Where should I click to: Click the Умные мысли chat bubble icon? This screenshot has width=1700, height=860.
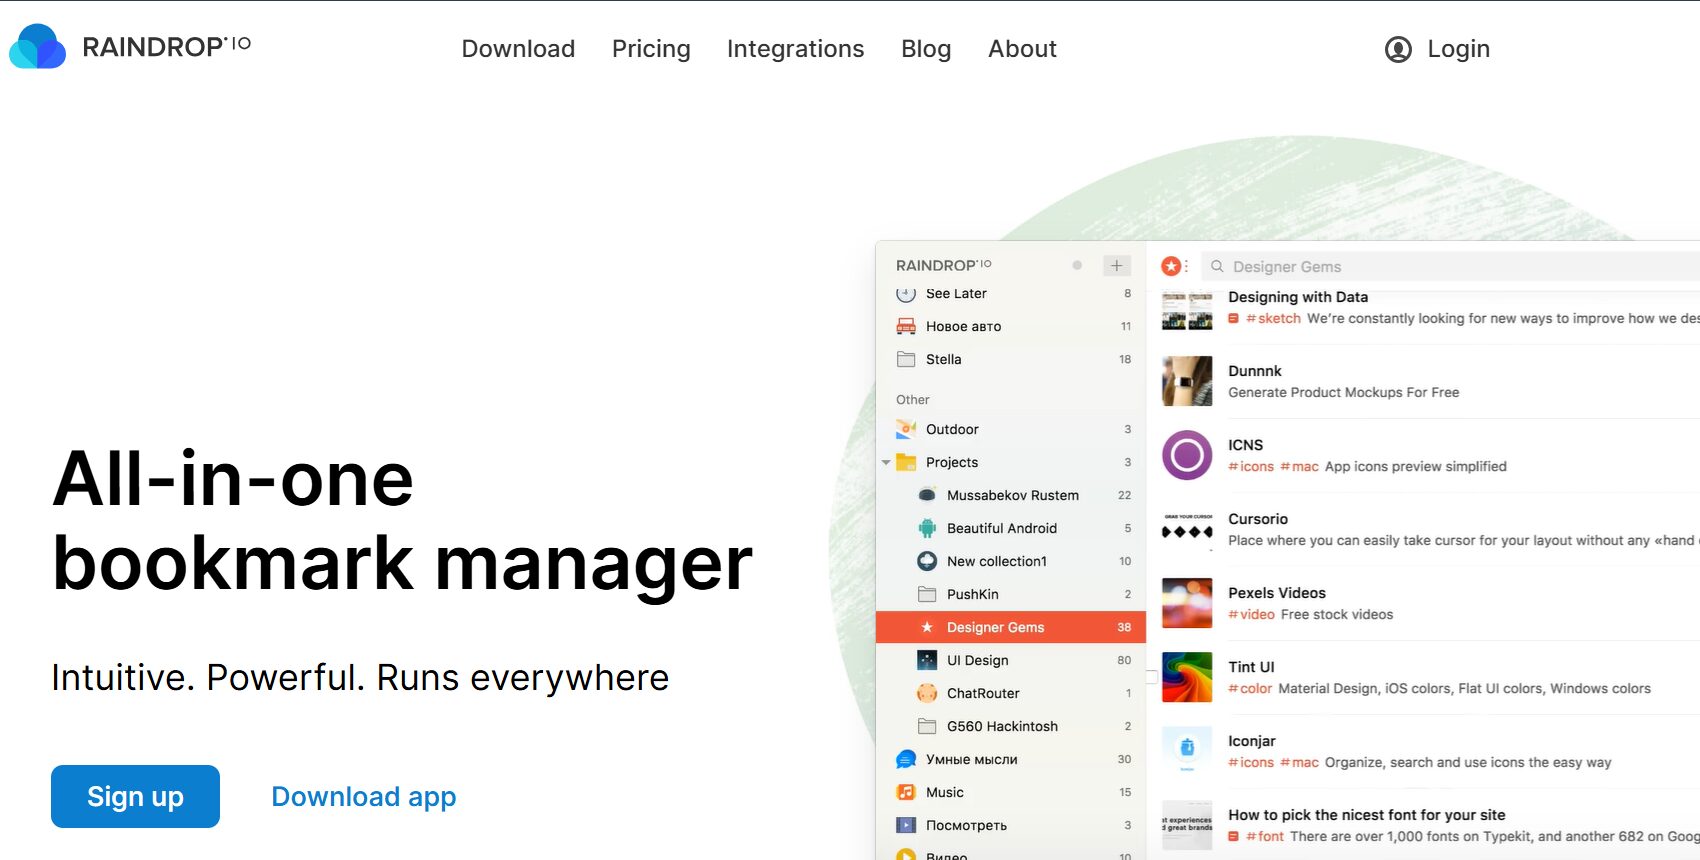(x=906, y=759)
